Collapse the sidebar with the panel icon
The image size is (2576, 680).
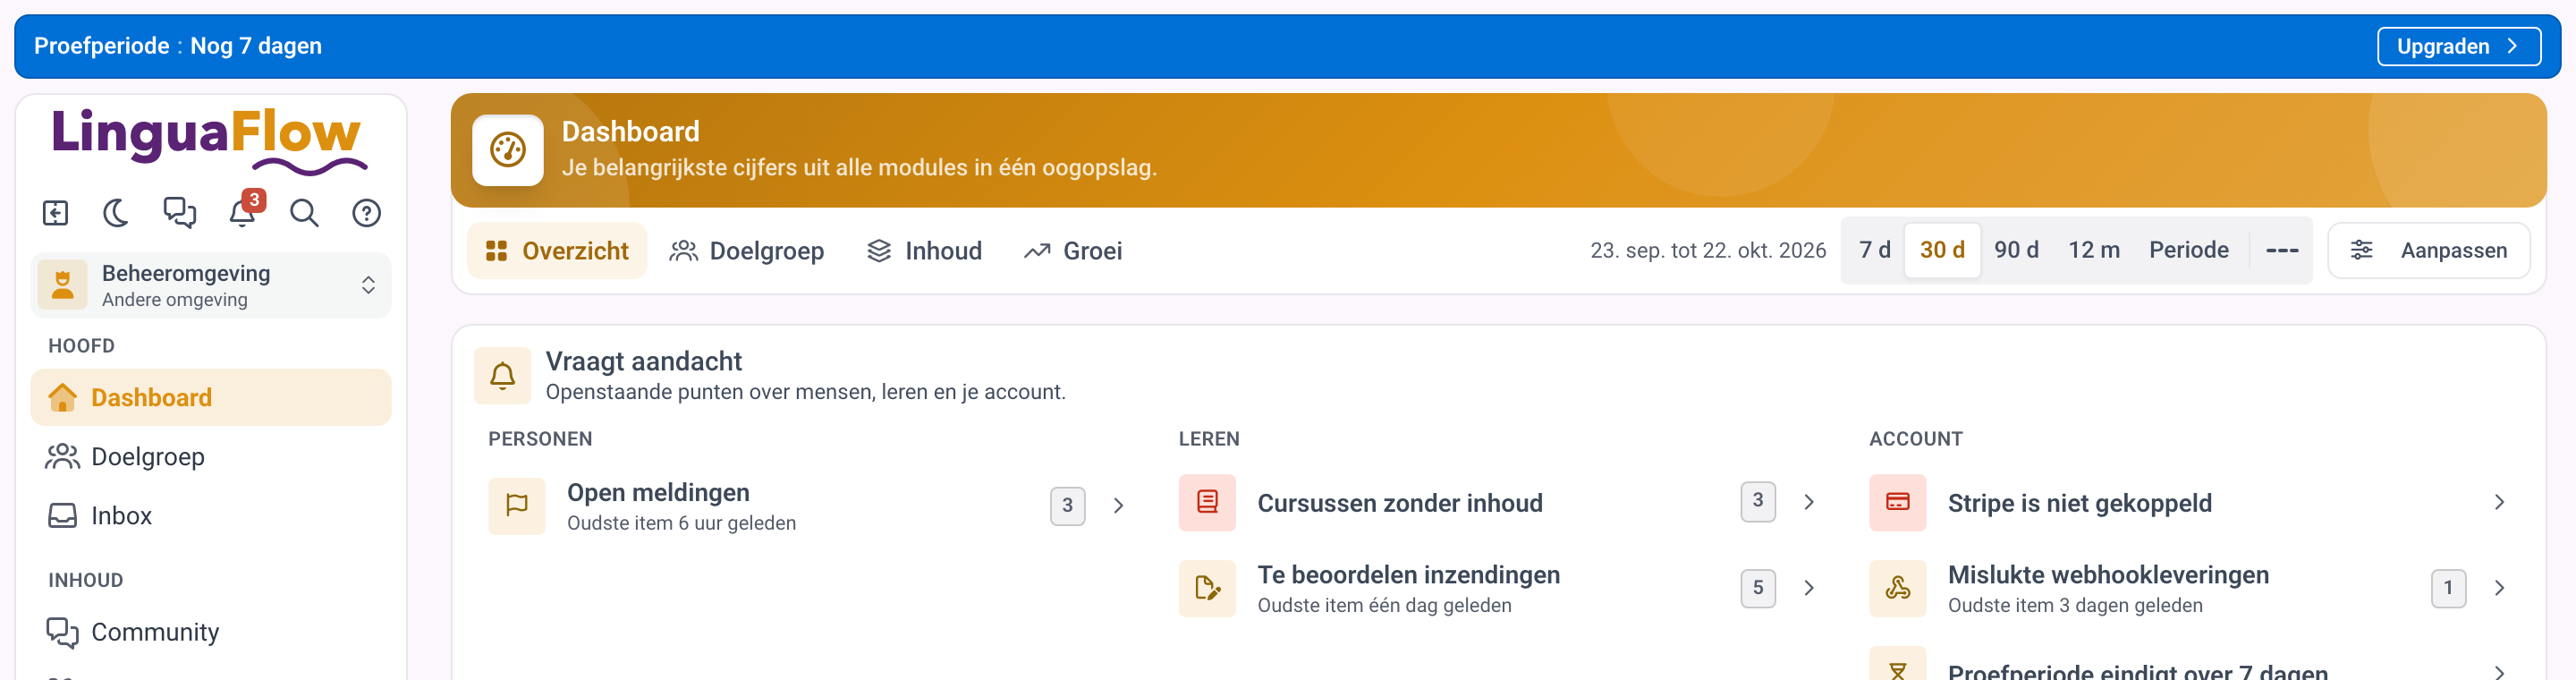pyautogui.click(x=55, y=213)
